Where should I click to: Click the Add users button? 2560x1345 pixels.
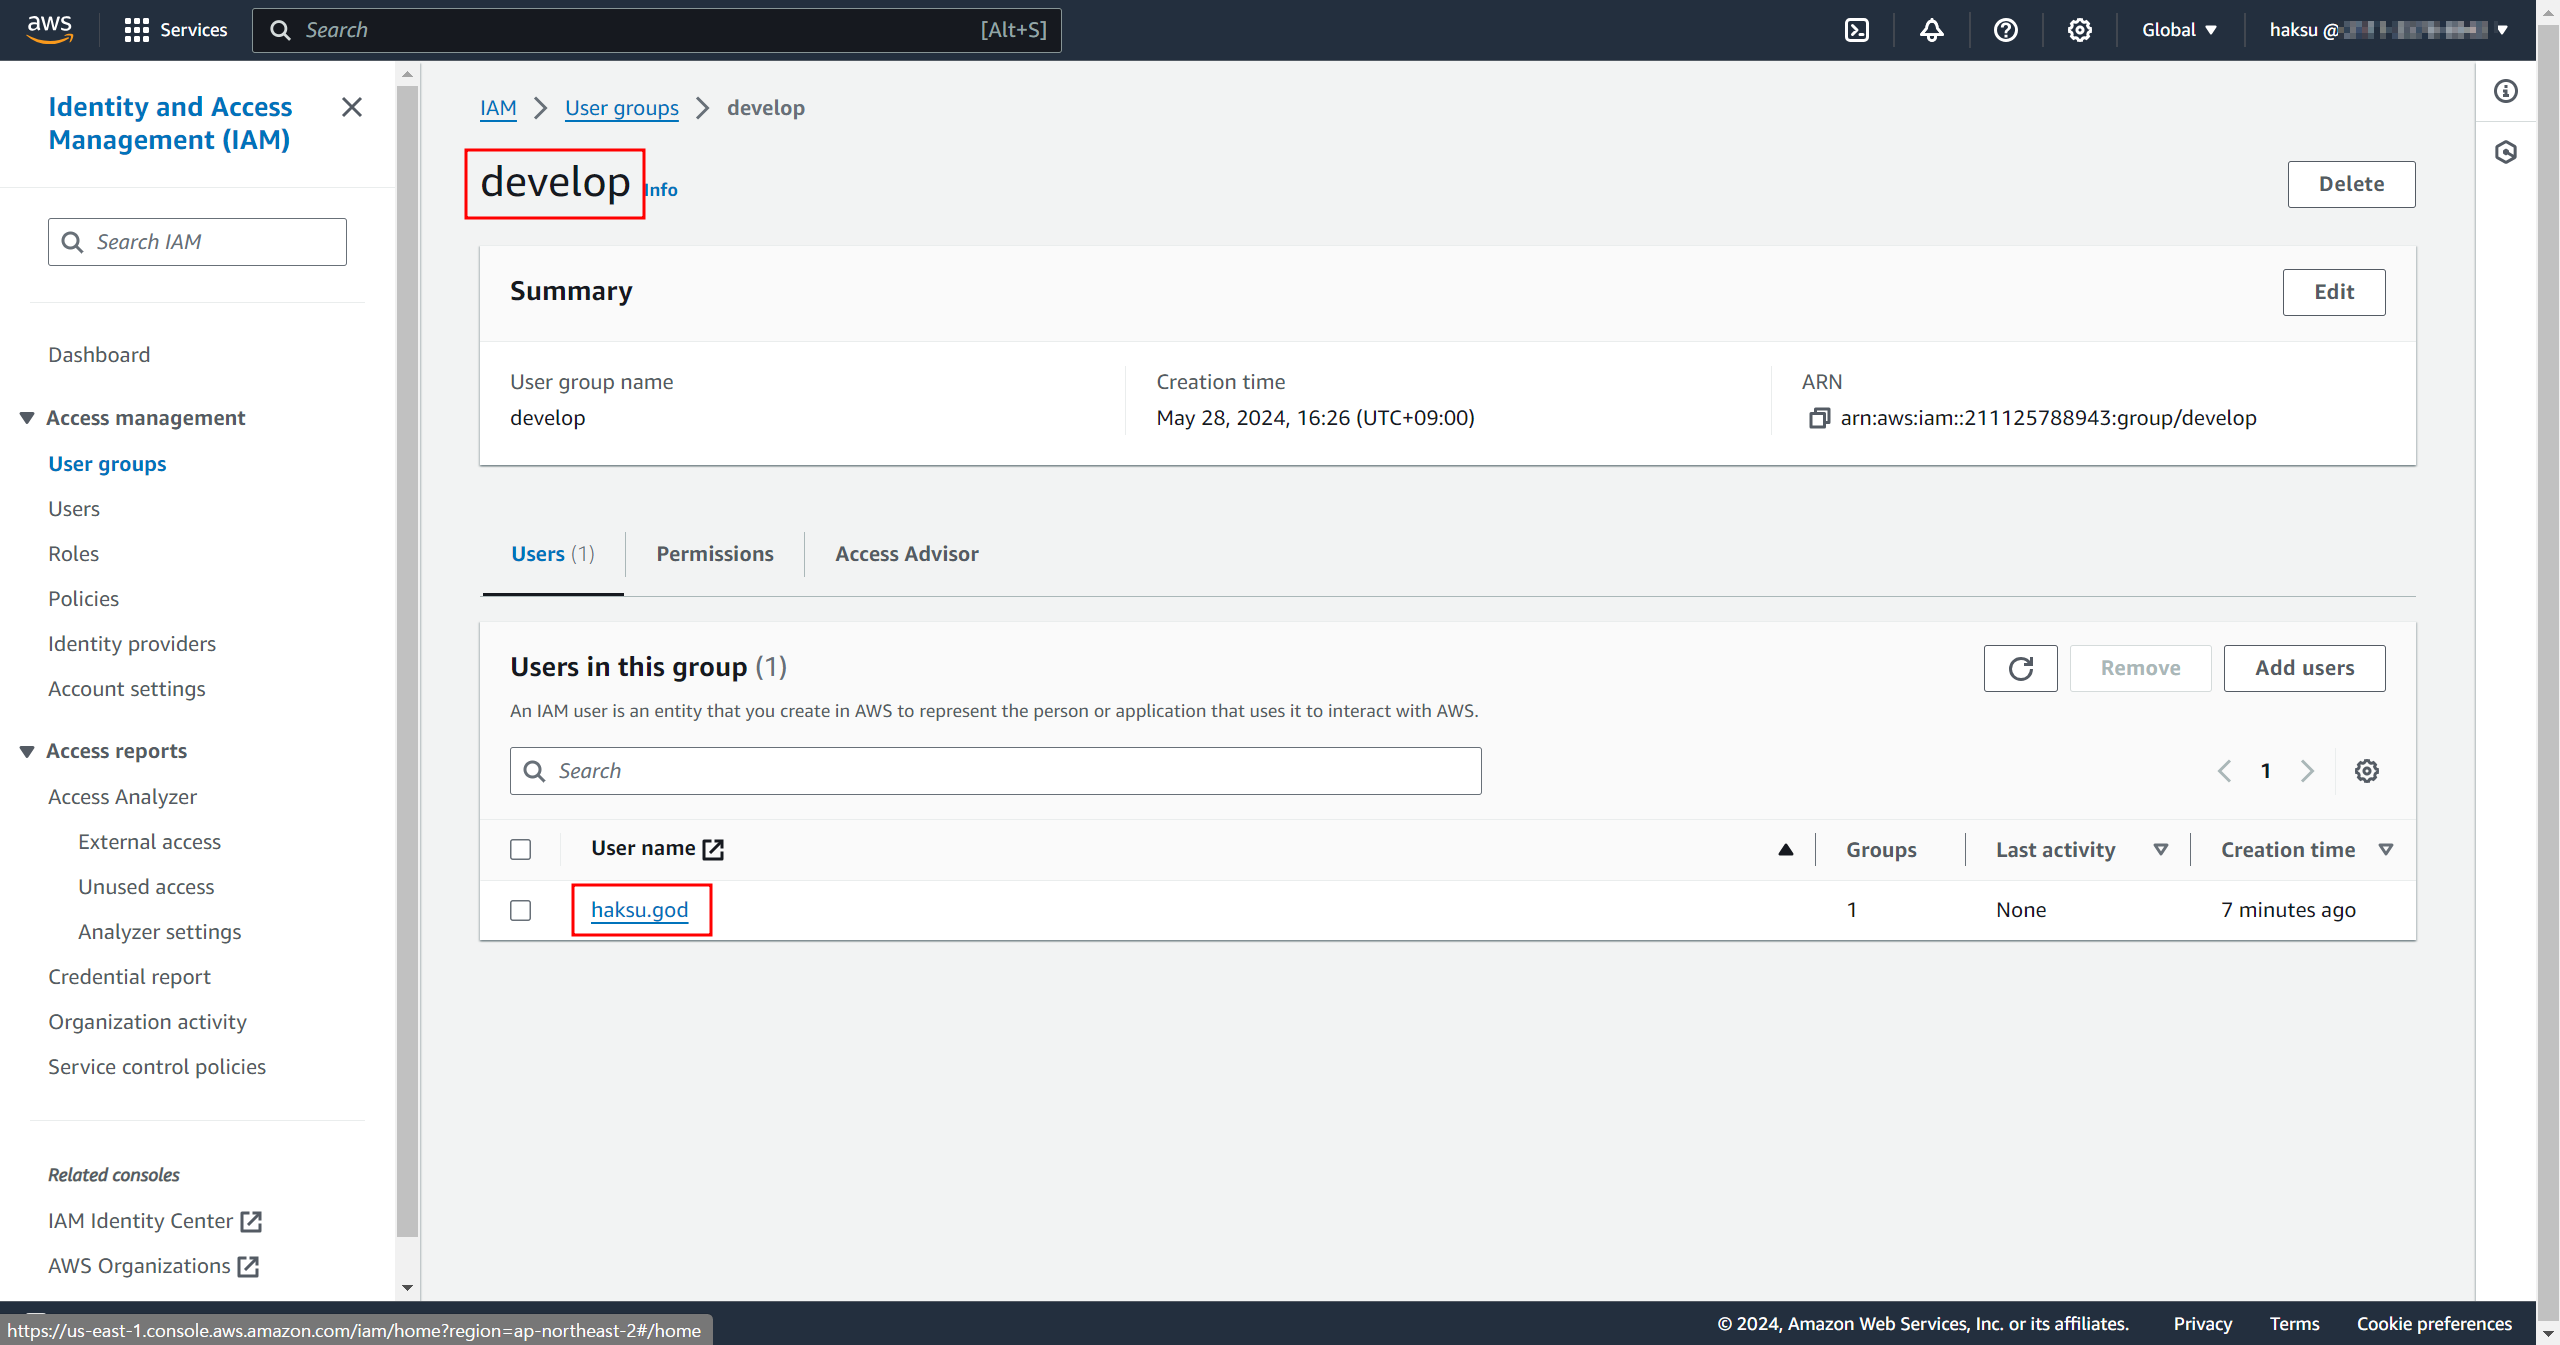(x=2304, y=668)
